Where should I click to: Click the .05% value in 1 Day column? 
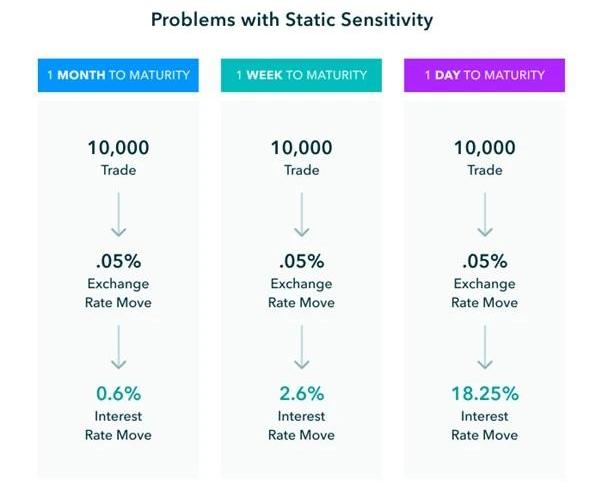(x=484, y=261)
